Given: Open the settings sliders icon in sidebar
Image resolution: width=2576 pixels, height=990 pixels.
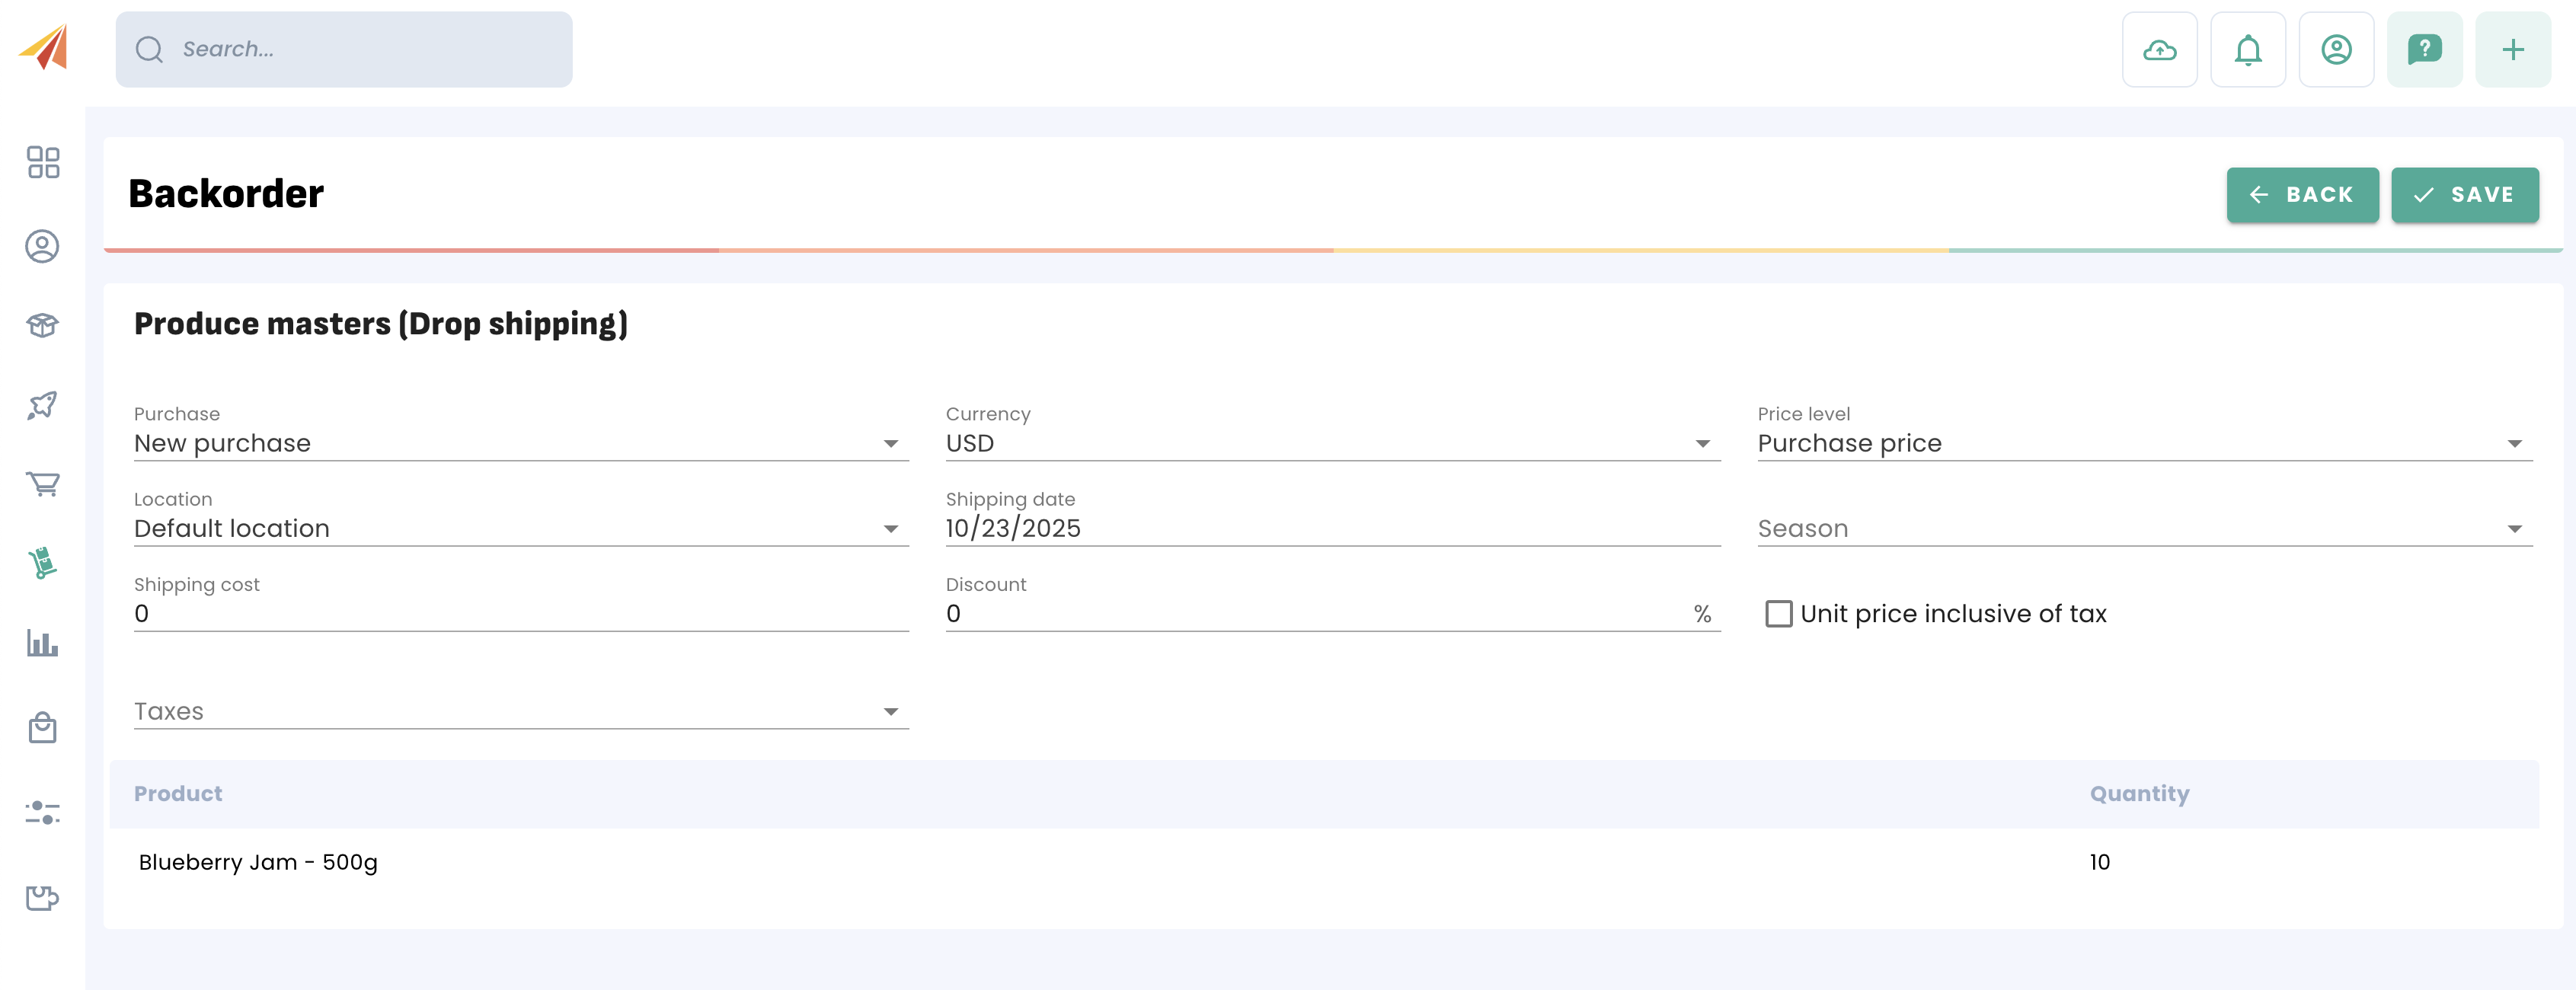Looking at the screenshot, I should [43, 812].
